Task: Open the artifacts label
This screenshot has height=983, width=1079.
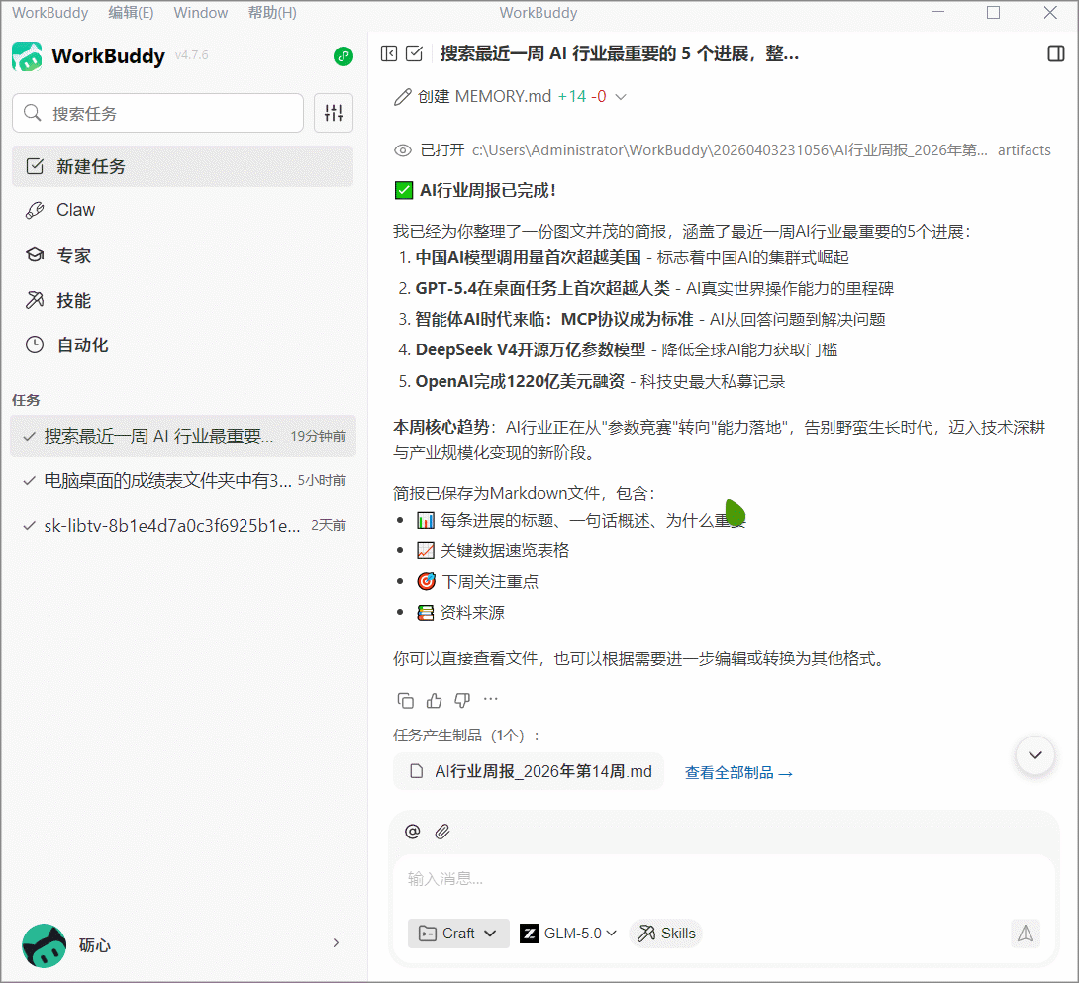Action: (x=1024, y=150)
